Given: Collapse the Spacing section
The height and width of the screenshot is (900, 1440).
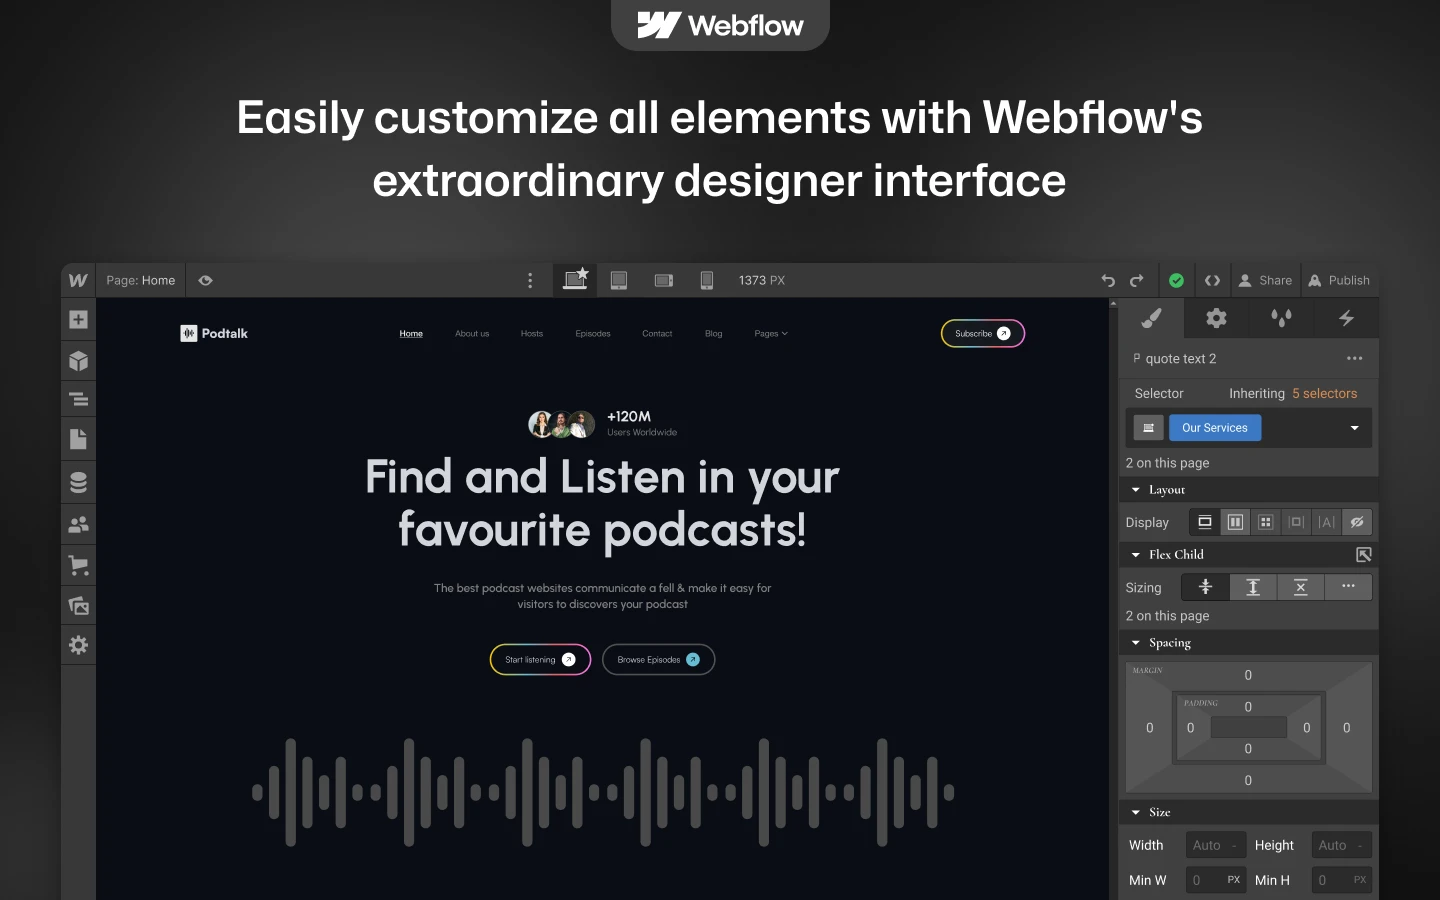Looking at the screenshot, I should 1136,643.
